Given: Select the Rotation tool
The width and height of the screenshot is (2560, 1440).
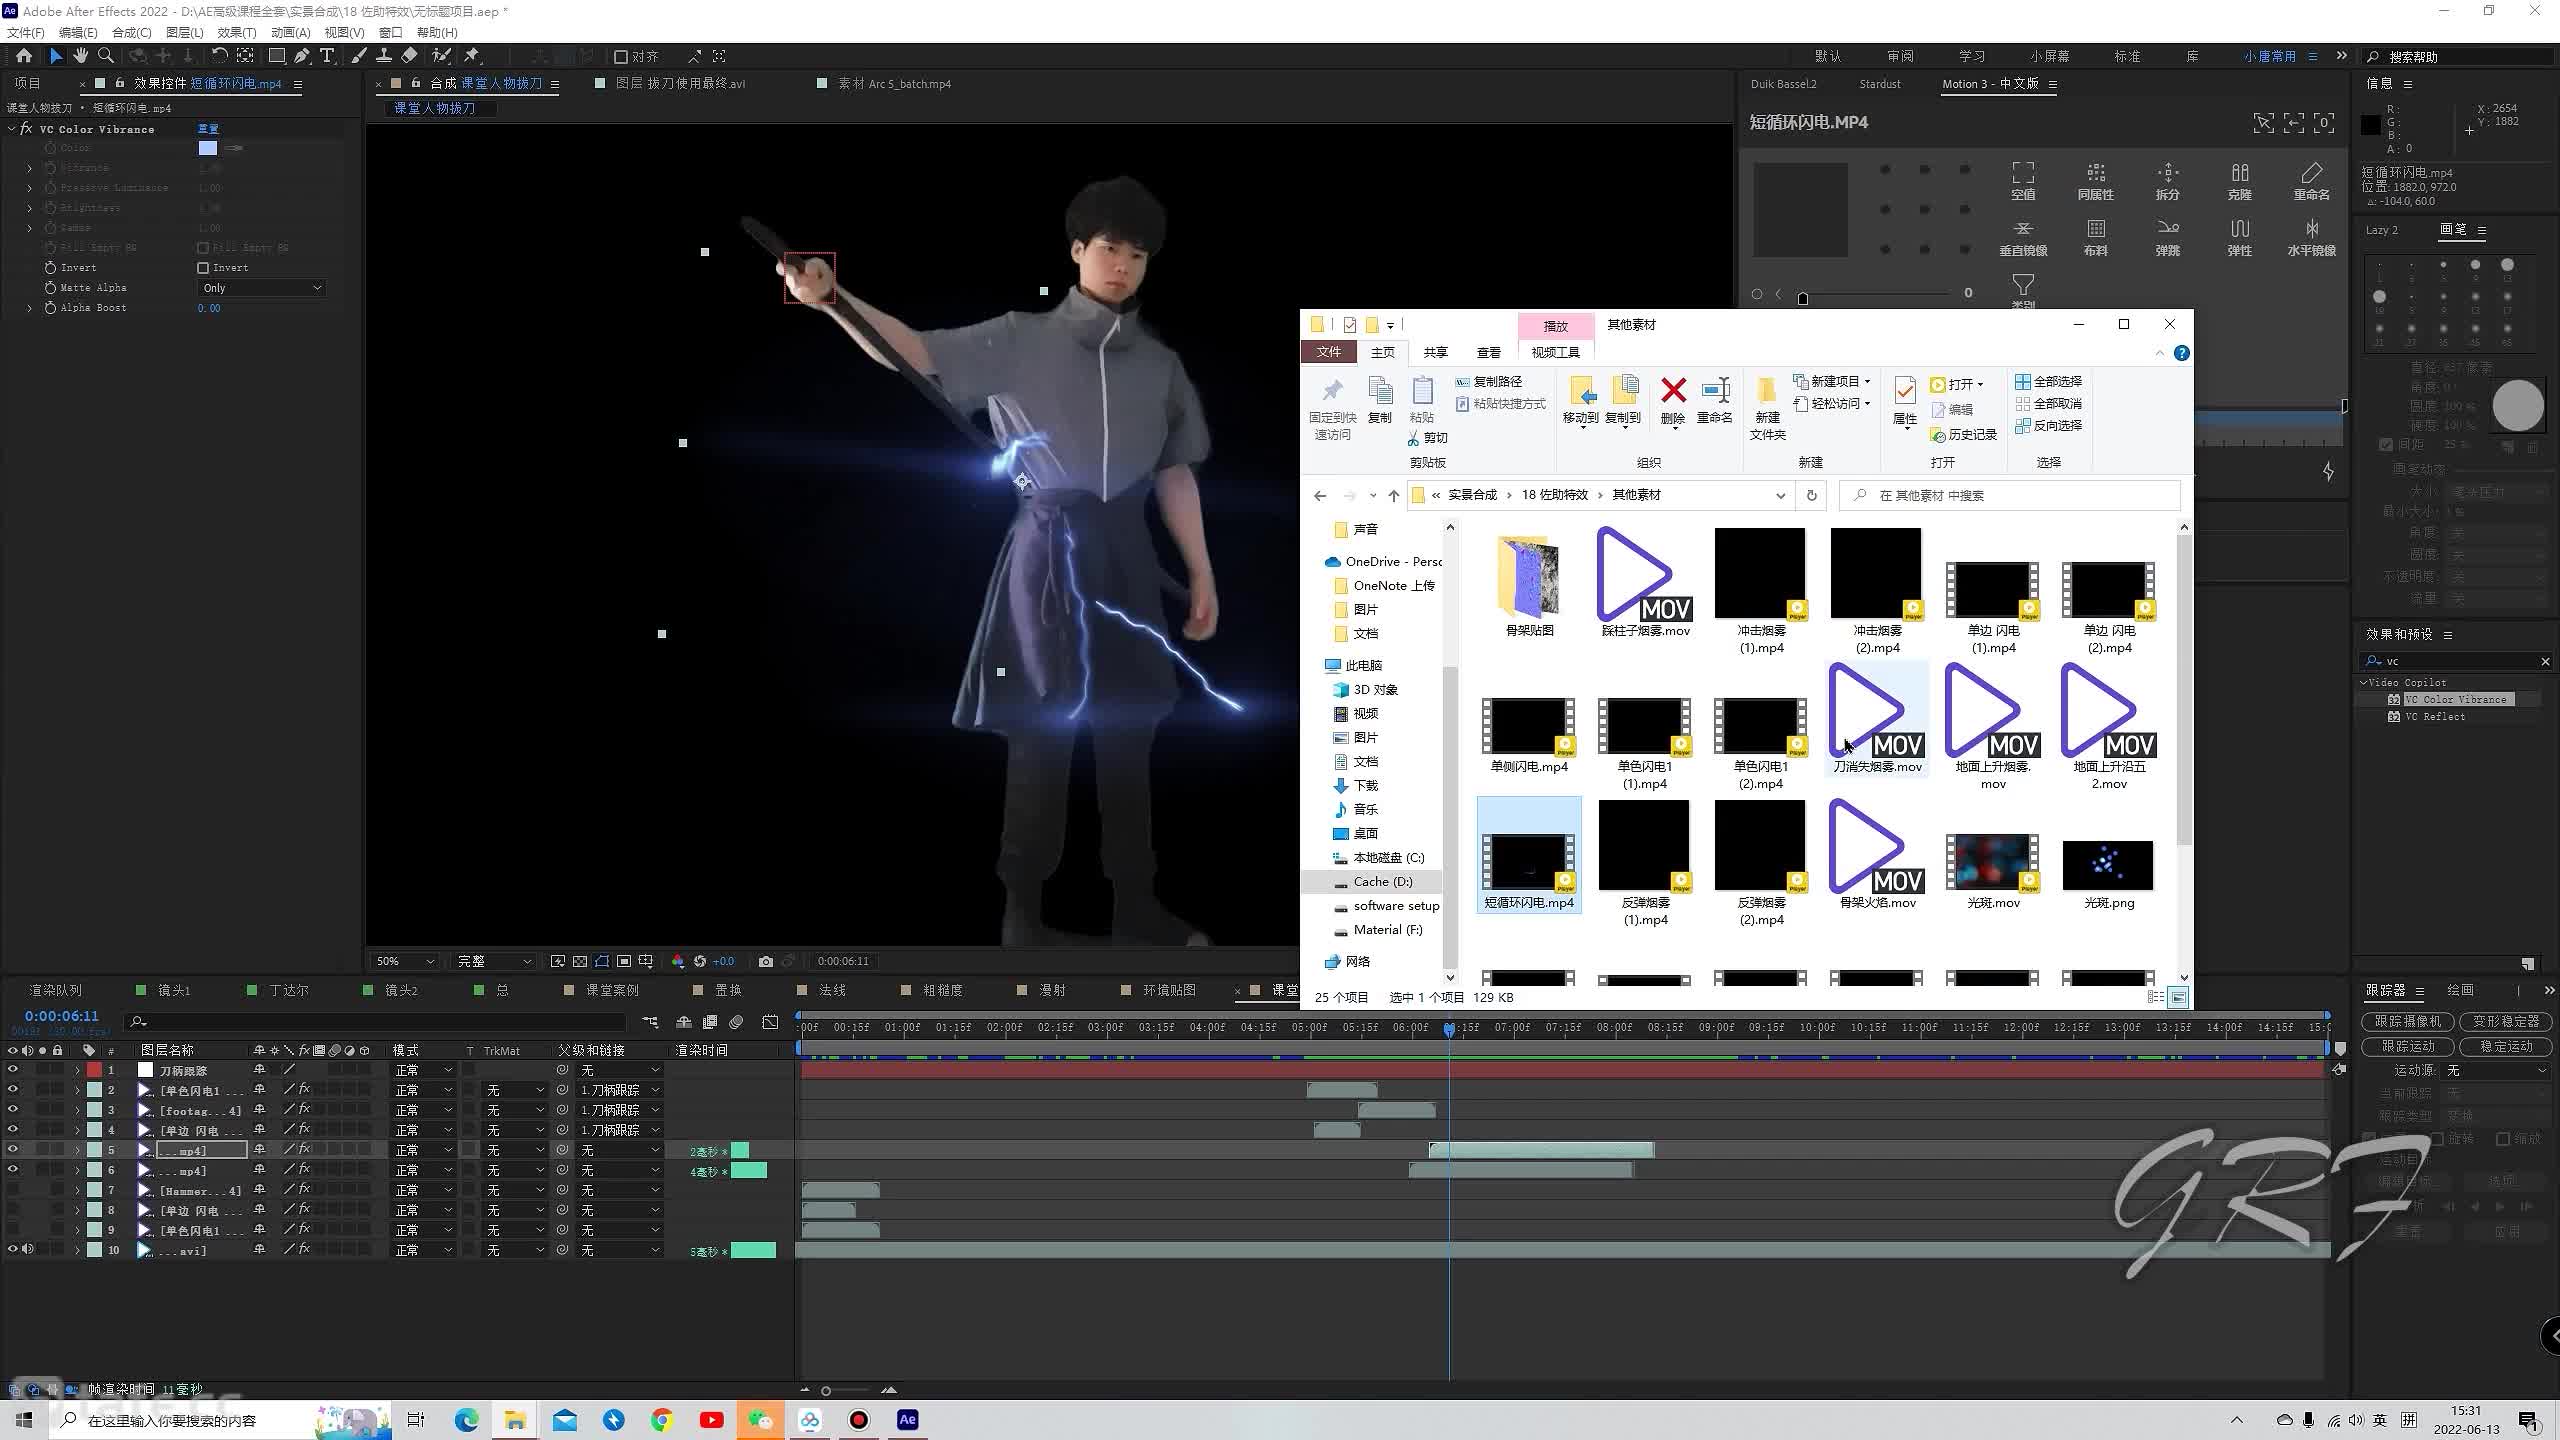Looking at the screenshot, I should click(219, 56).
